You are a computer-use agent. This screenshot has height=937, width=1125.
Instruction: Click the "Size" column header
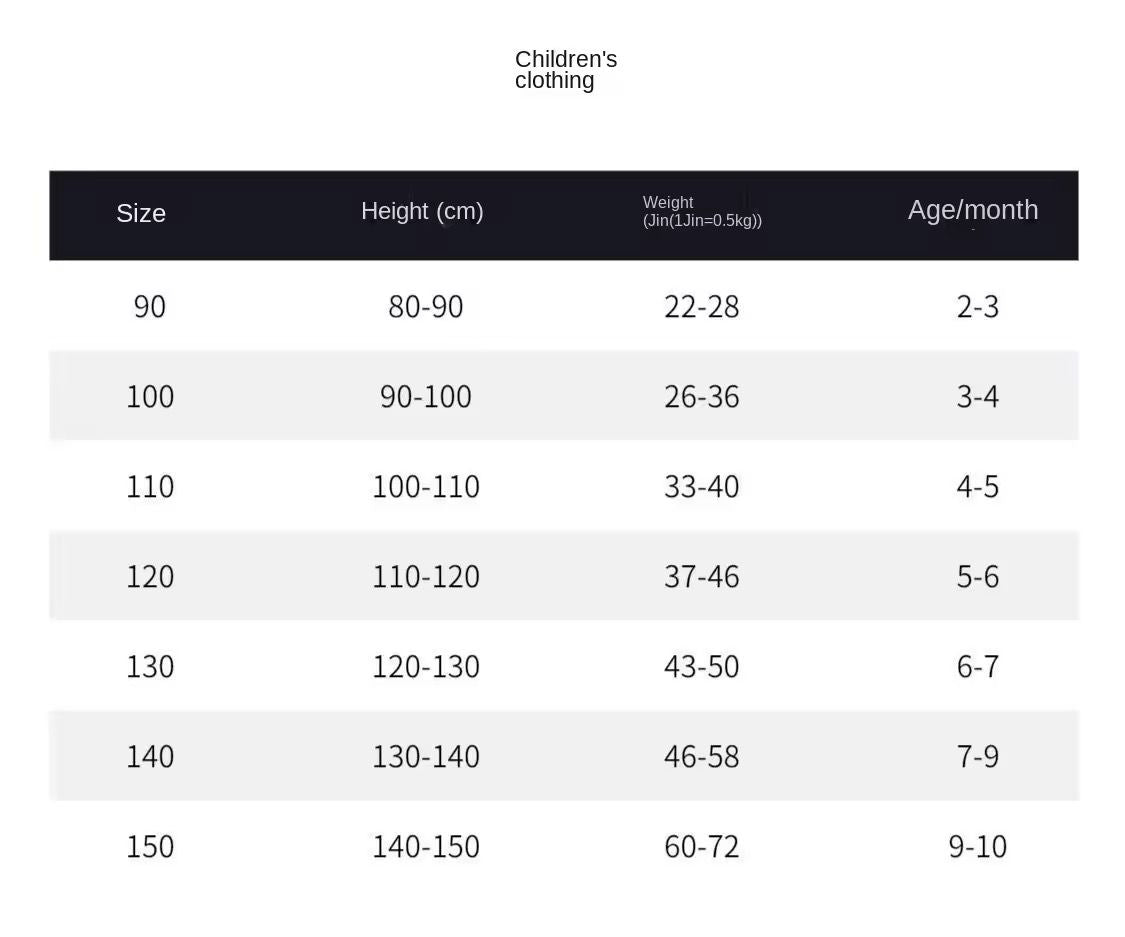141,213
